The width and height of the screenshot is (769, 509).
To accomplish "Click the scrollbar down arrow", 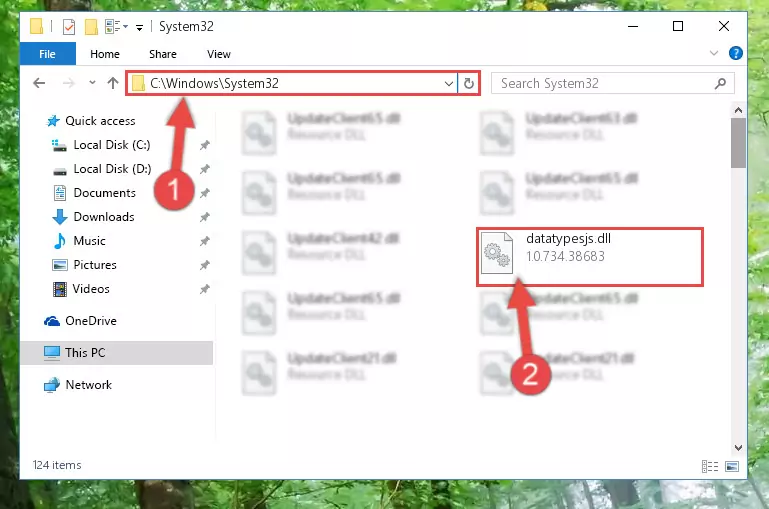I will (738, 447).
